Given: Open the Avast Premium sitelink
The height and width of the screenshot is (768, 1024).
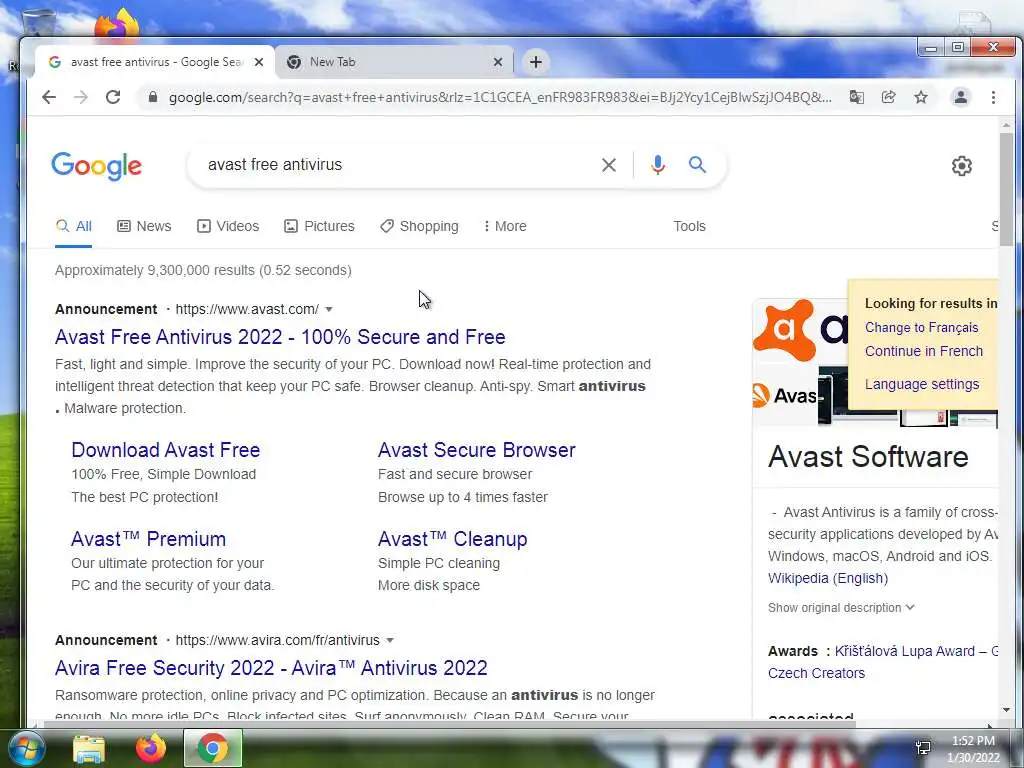Looking at the screenshot, I should [148, 539].
